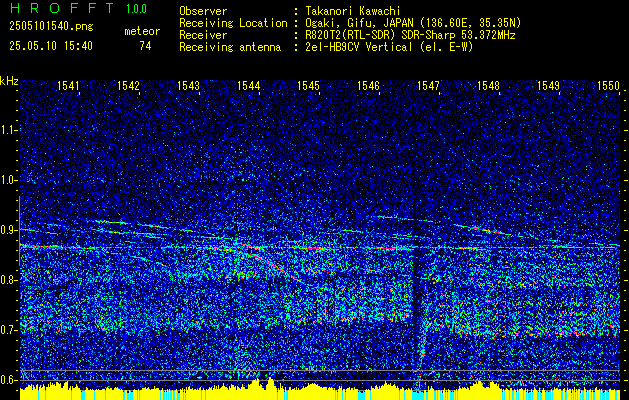Screen dimensions: 629x400
Task: Click the 1546 time marker
Action: click(x=369, y=85)
